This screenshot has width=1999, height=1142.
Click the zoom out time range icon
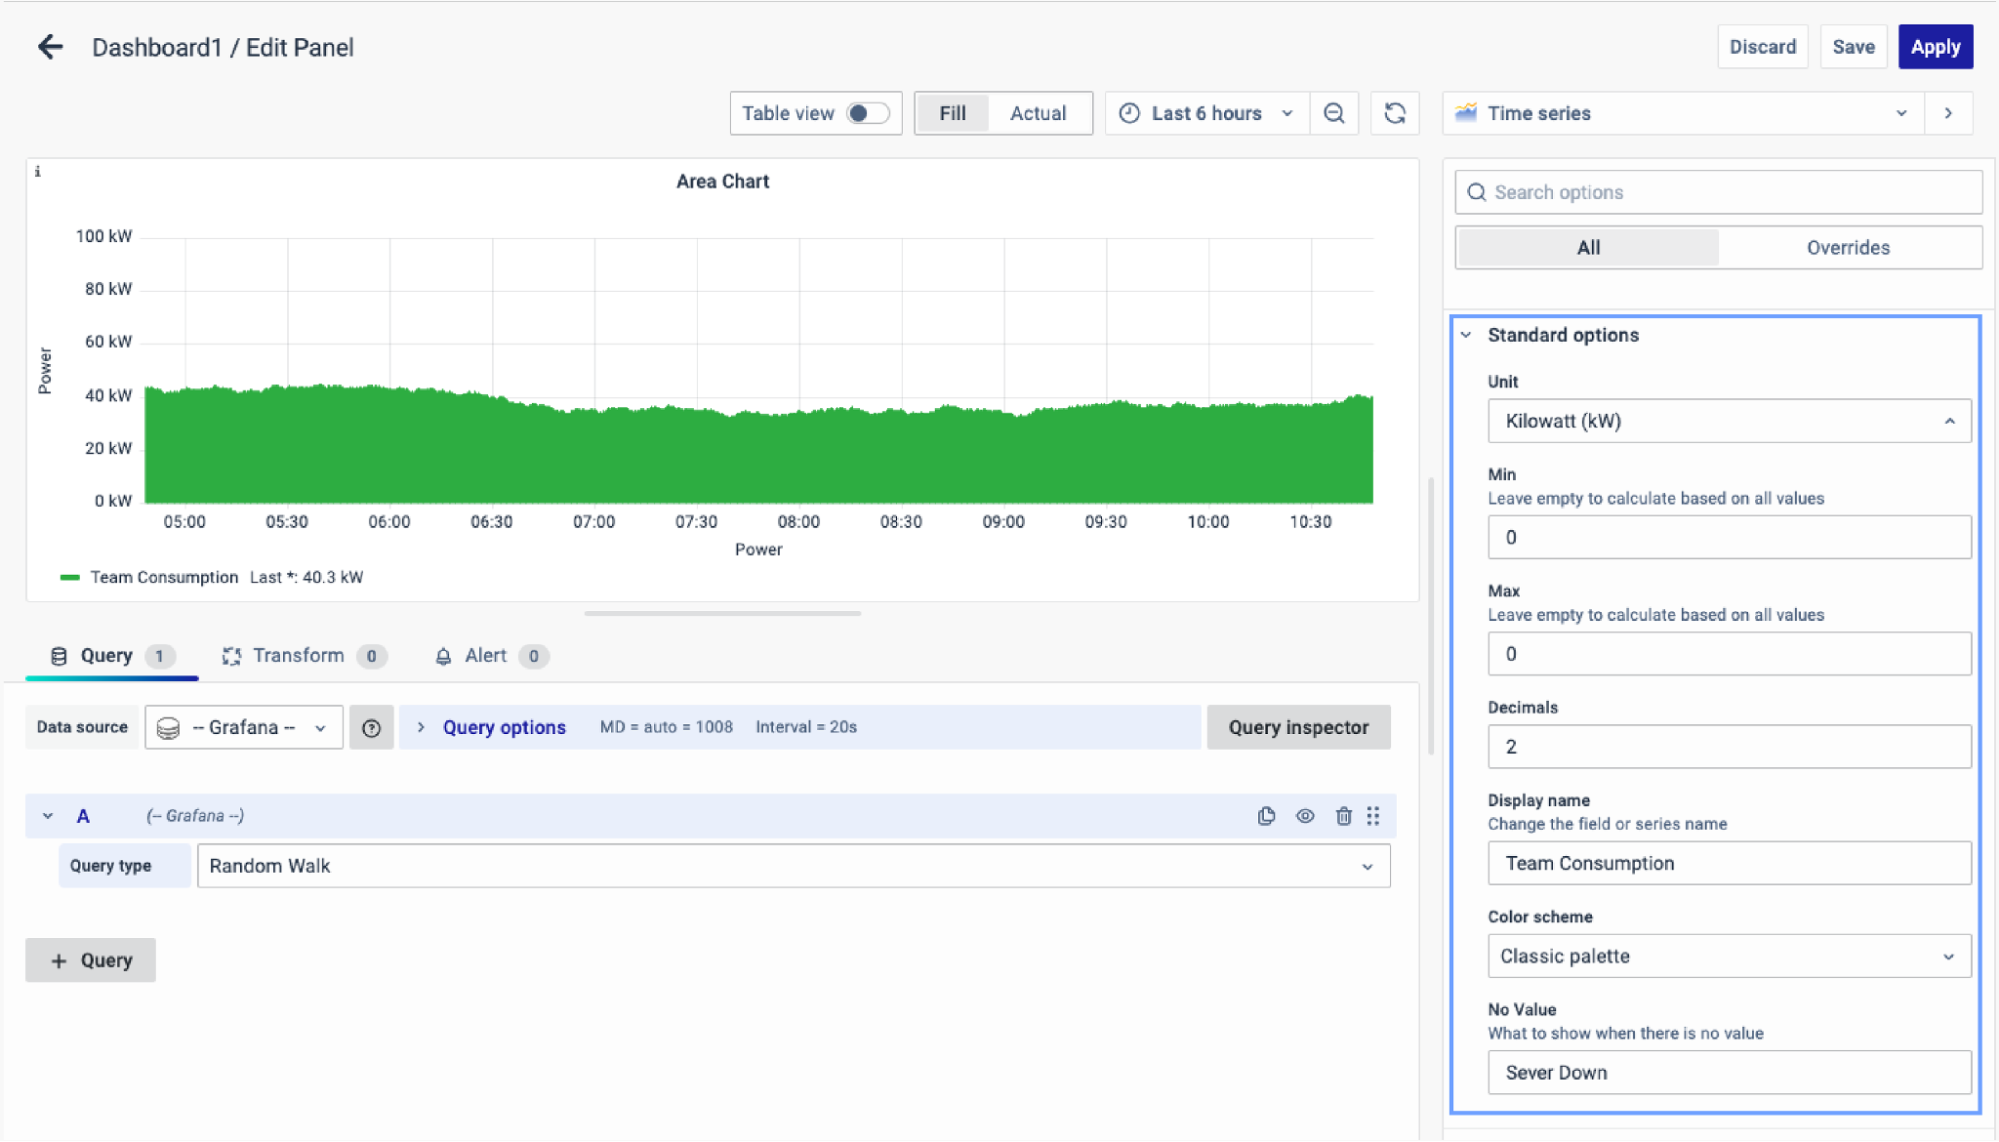[1334, 113]
